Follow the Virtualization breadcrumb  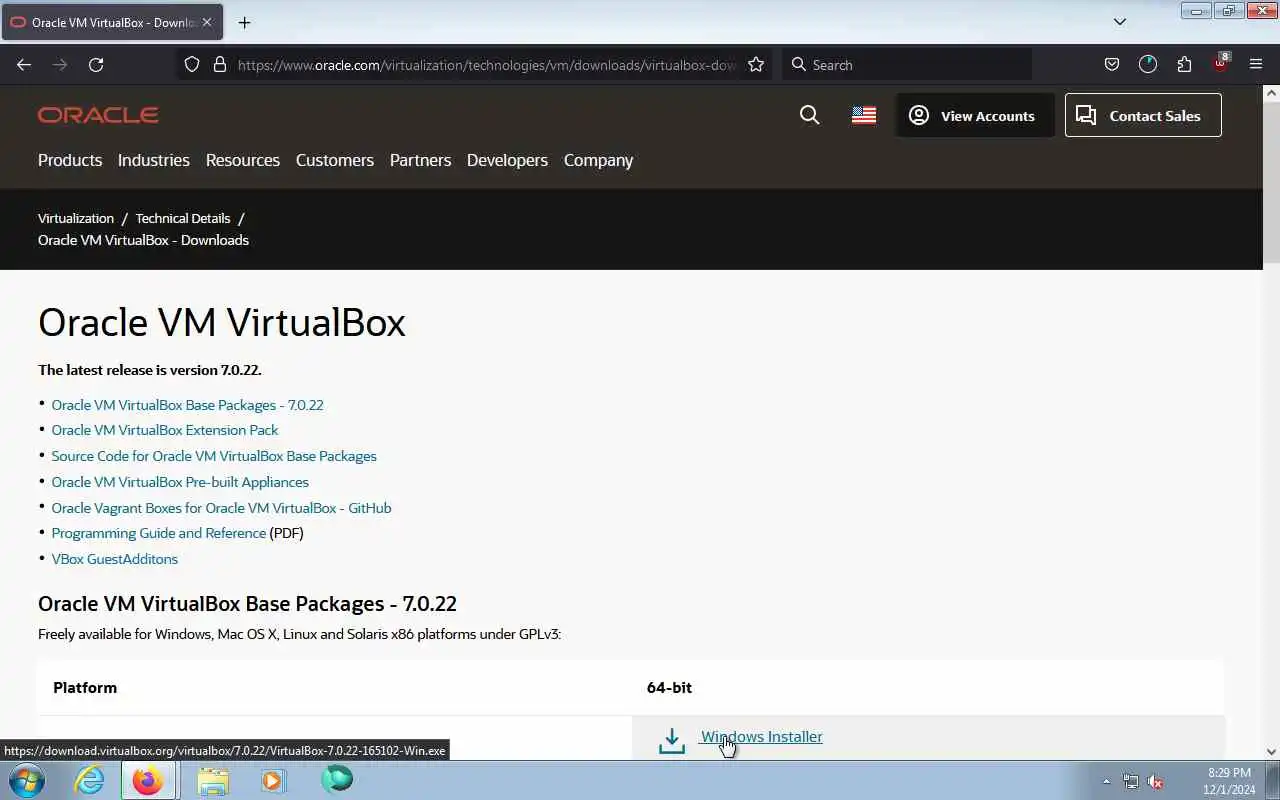(76, 218)
